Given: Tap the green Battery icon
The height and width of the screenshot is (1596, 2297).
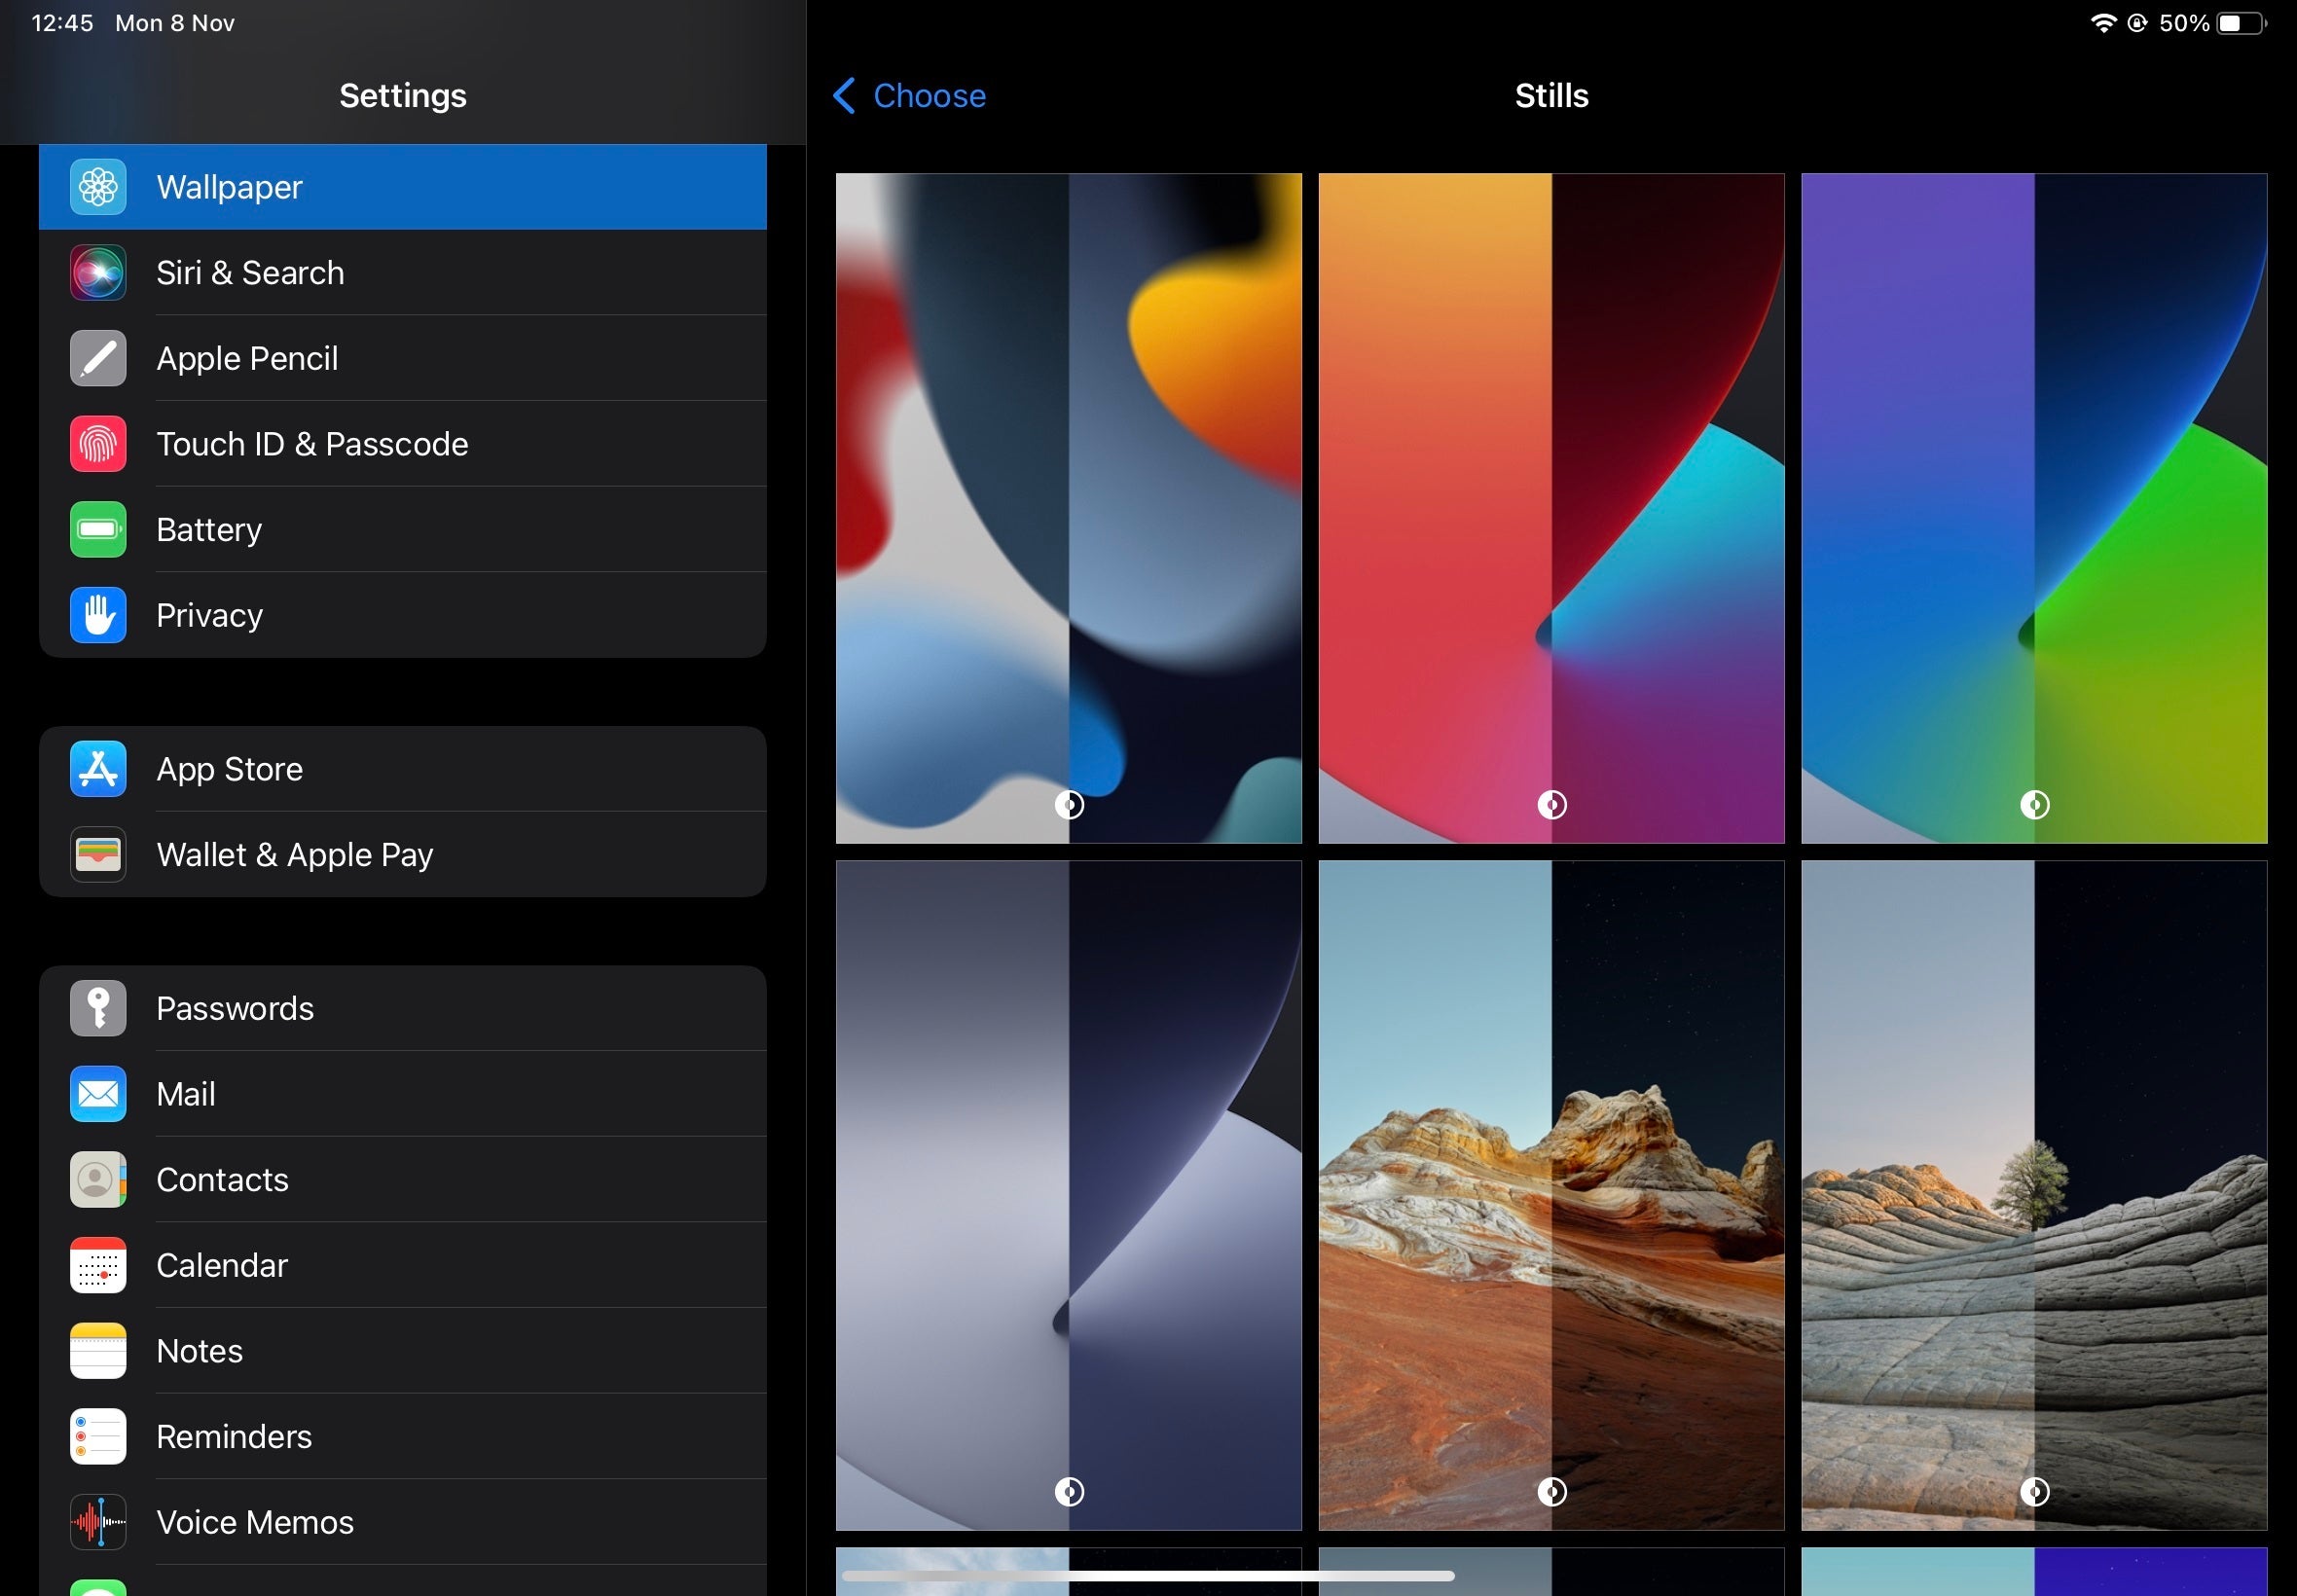Looking at the screenshot, I should 98,529.
